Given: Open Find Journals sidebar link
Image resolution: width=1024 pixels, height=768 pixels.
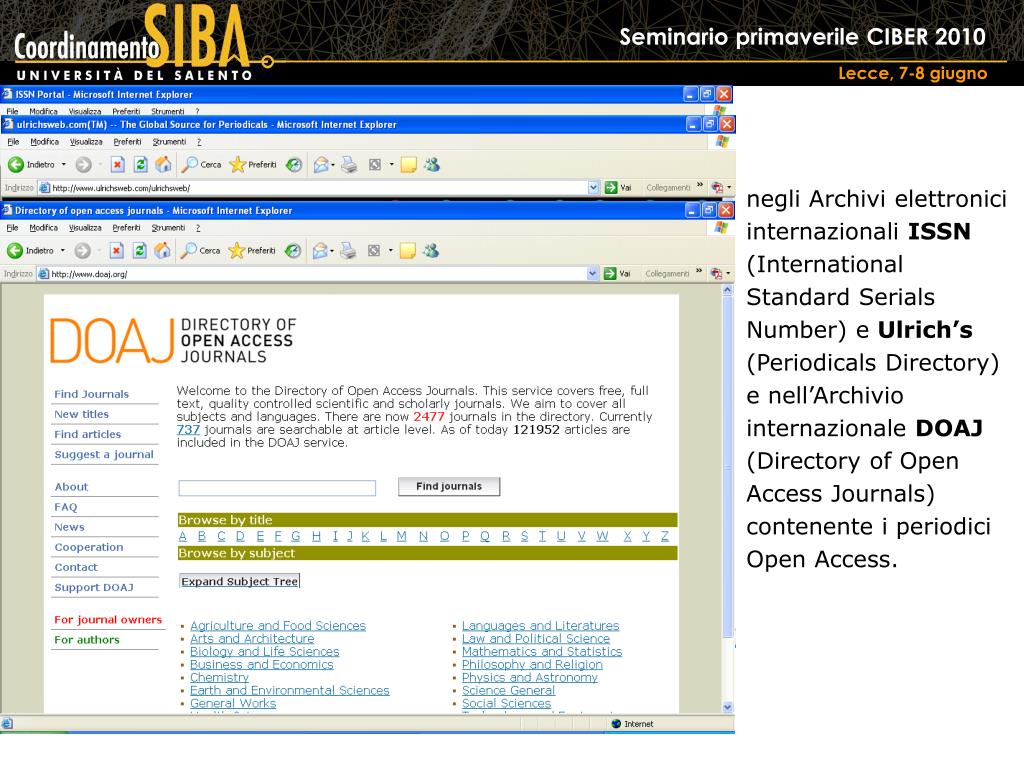Looking at the screenshot, I should point(91,394).
